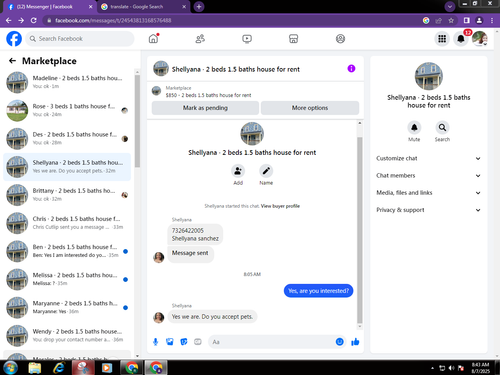
Task: Go to the Home feed icon
Action: point(153,39)
